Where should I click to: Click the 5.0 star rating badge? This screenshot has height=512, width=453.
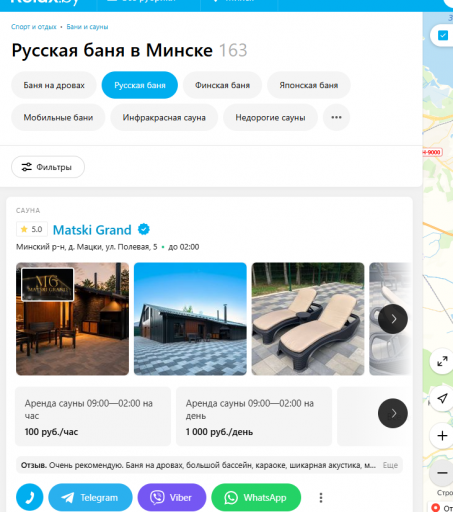32,229
